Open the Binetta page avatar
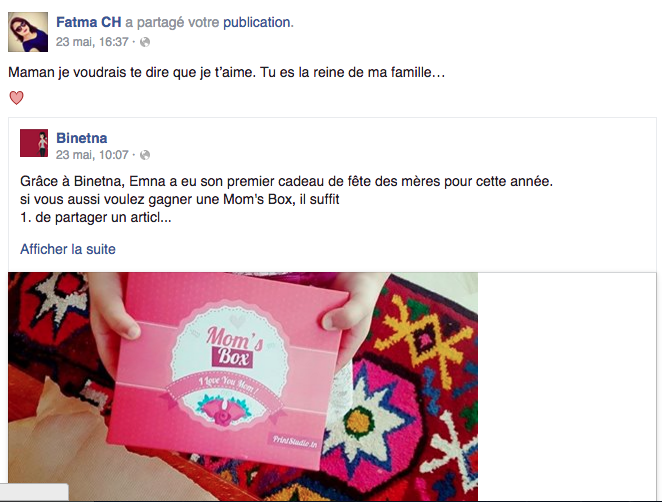662x502 pixels. (34, 143)
